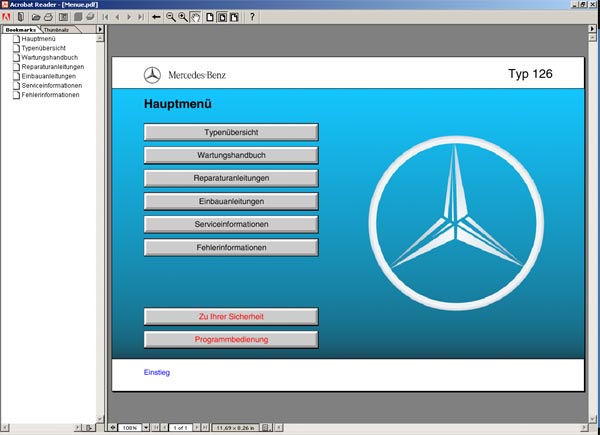Open help with the question mark icon
This screenshot has width=600, height=435.
click(252, 17)
